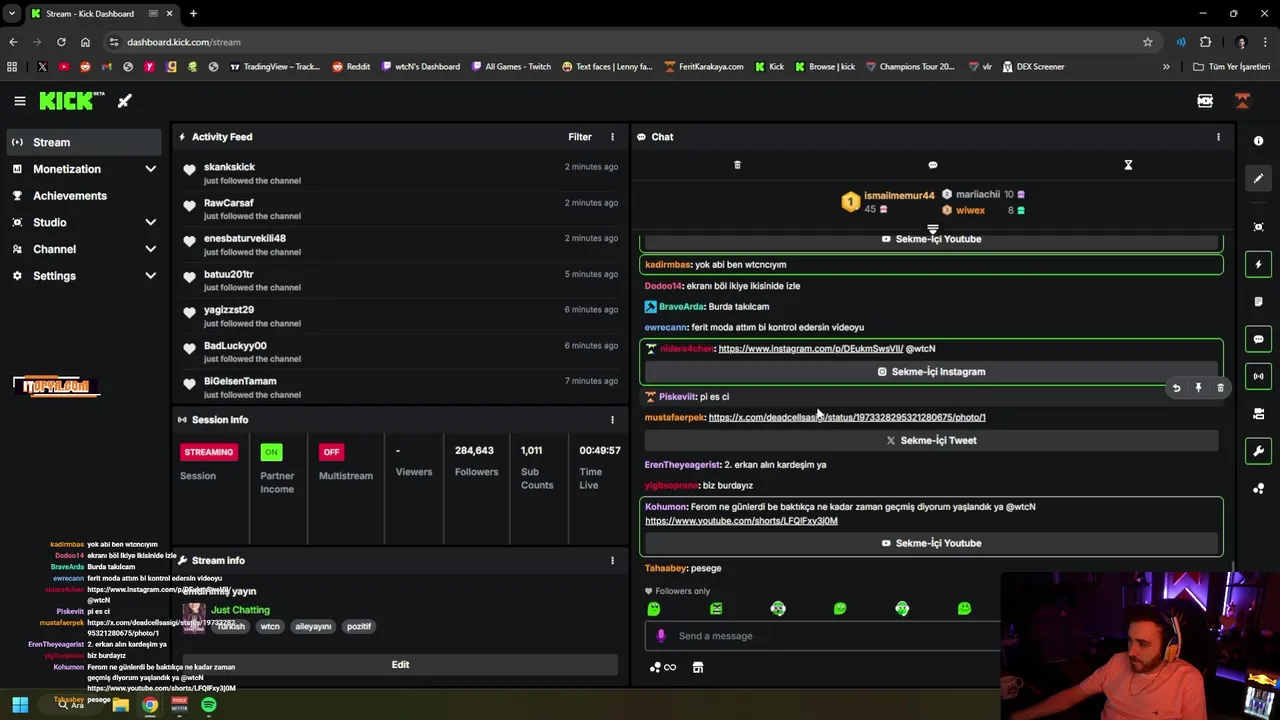Open the Stream page in sidebar
Screen dimensions: 1280x720
pyautogui.click(x=84, y=142)
